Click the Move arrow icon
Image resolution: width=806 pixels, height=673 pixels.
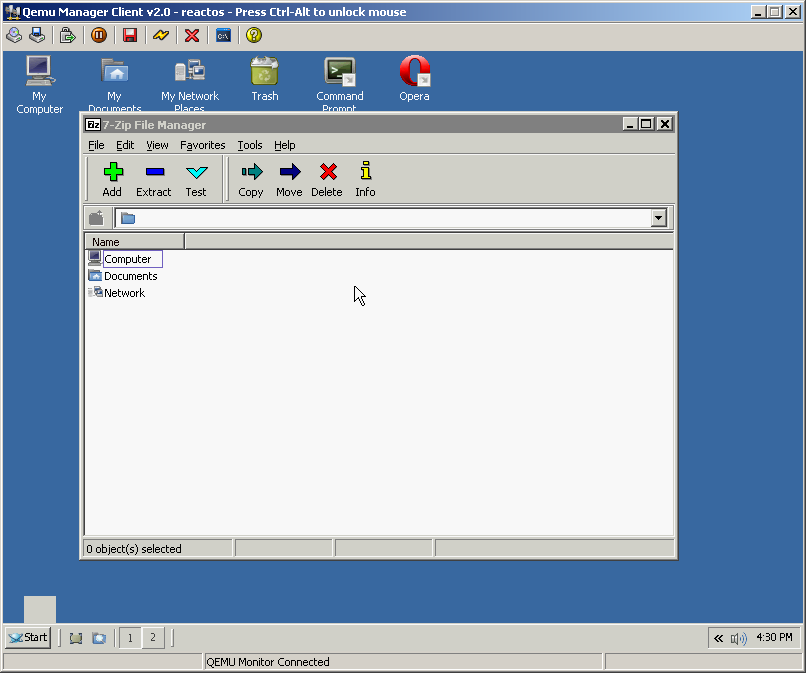click(289, 179)
